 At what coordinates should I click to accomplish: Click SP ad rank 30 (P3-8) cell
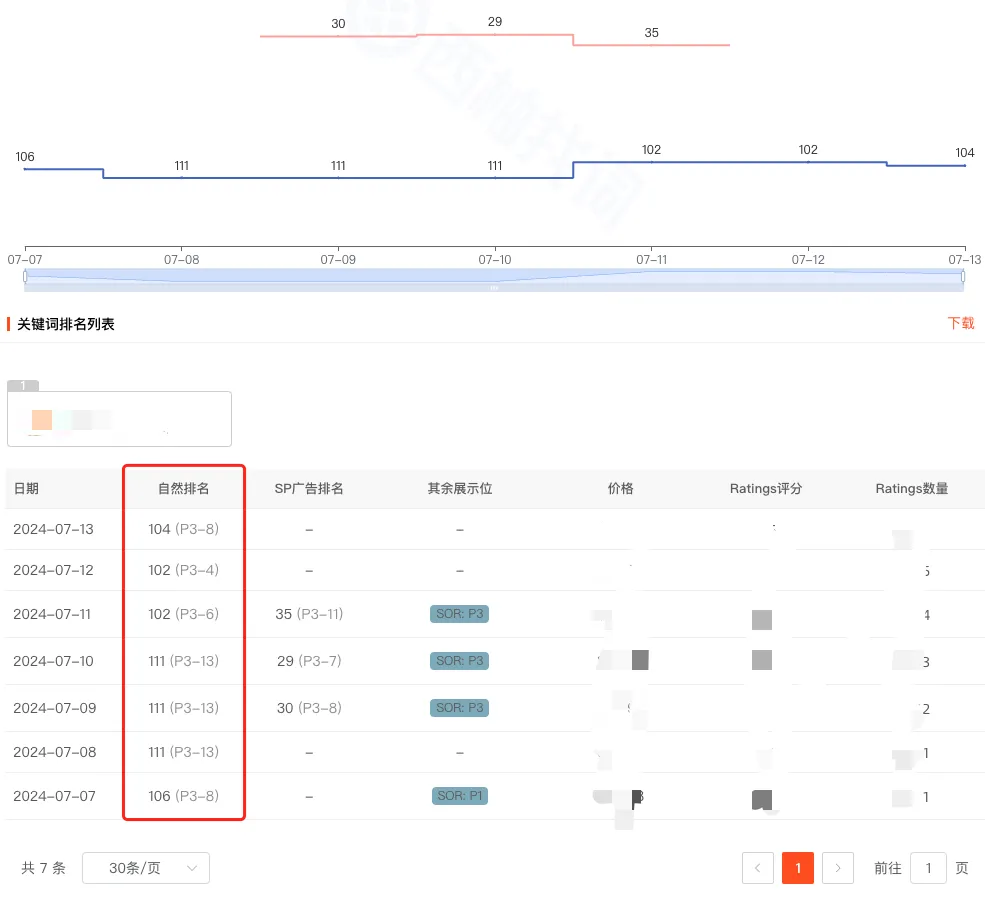[x=309, y=708]
